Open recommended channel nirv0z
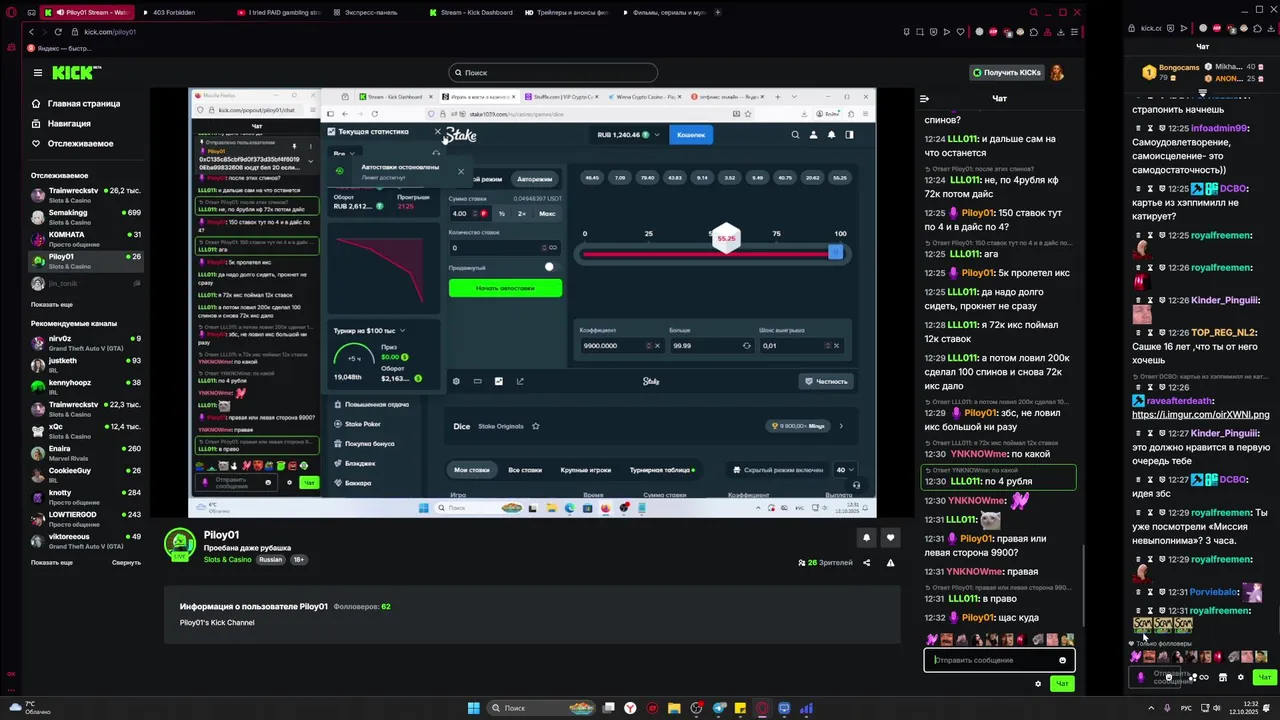 [x=86, y=342]
